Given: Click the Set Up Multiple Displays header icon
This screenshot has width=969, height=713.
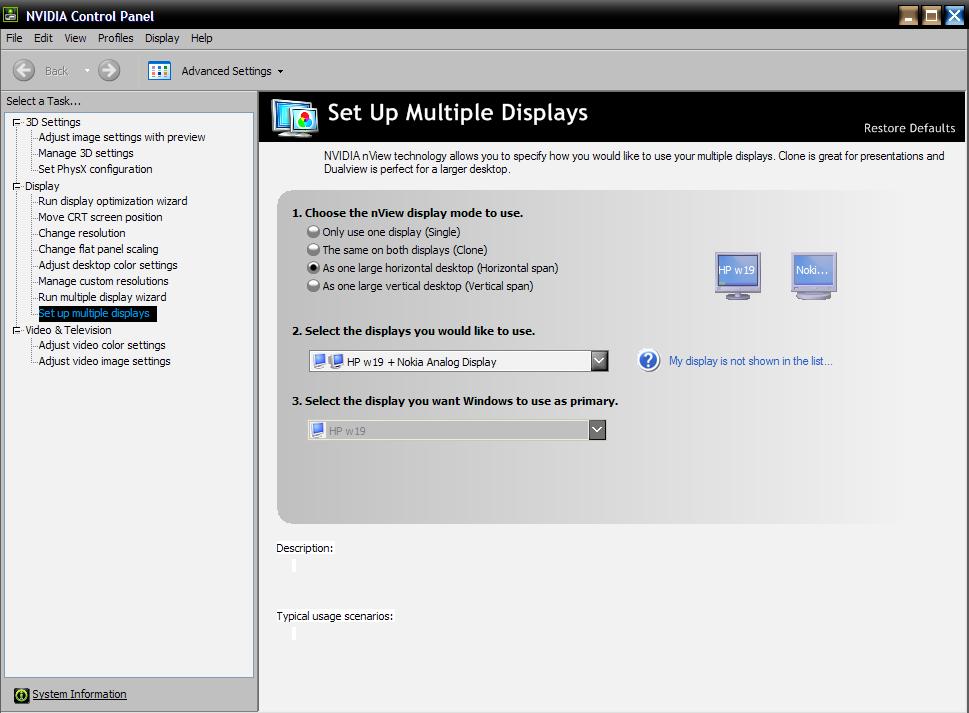Looking at the screenshot, I should pyautogui.click(x=295, y=117).
